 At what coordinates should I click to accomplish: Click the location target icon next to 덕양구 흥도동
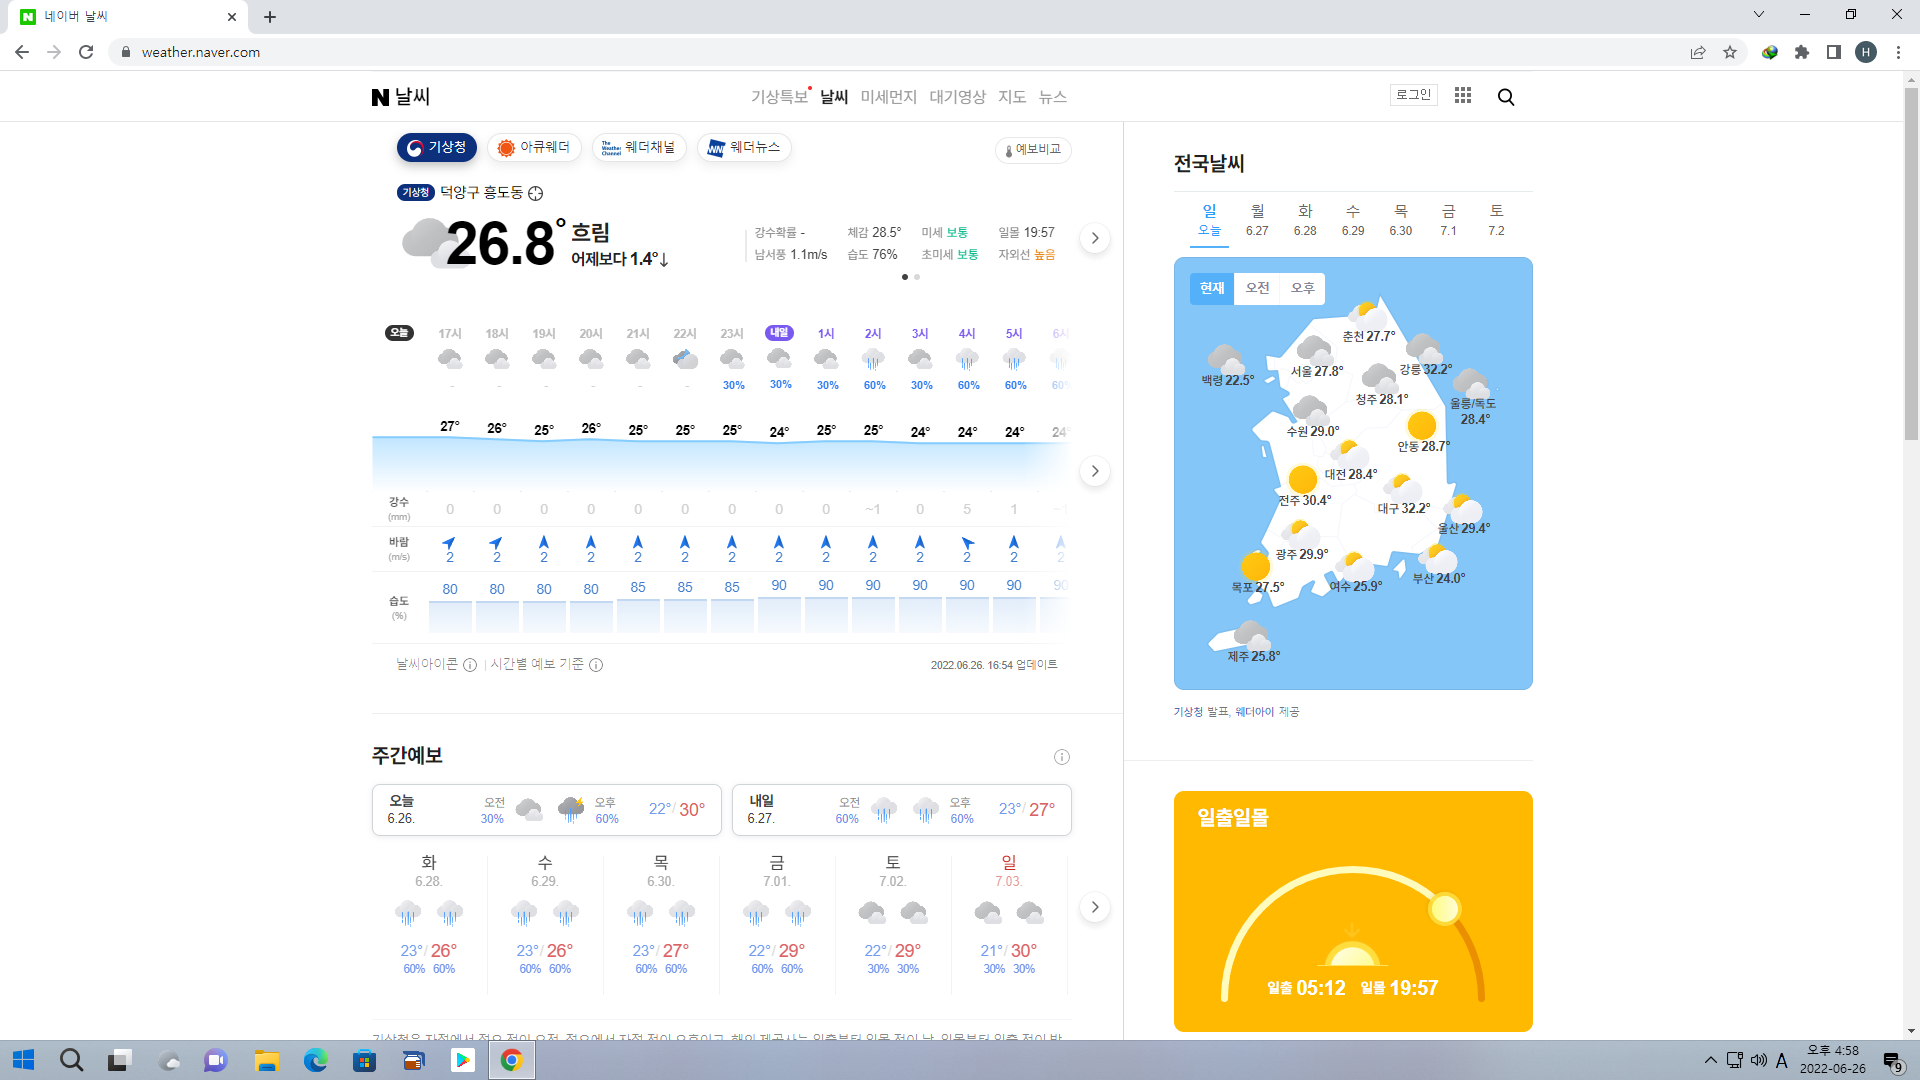click(536, 193)
